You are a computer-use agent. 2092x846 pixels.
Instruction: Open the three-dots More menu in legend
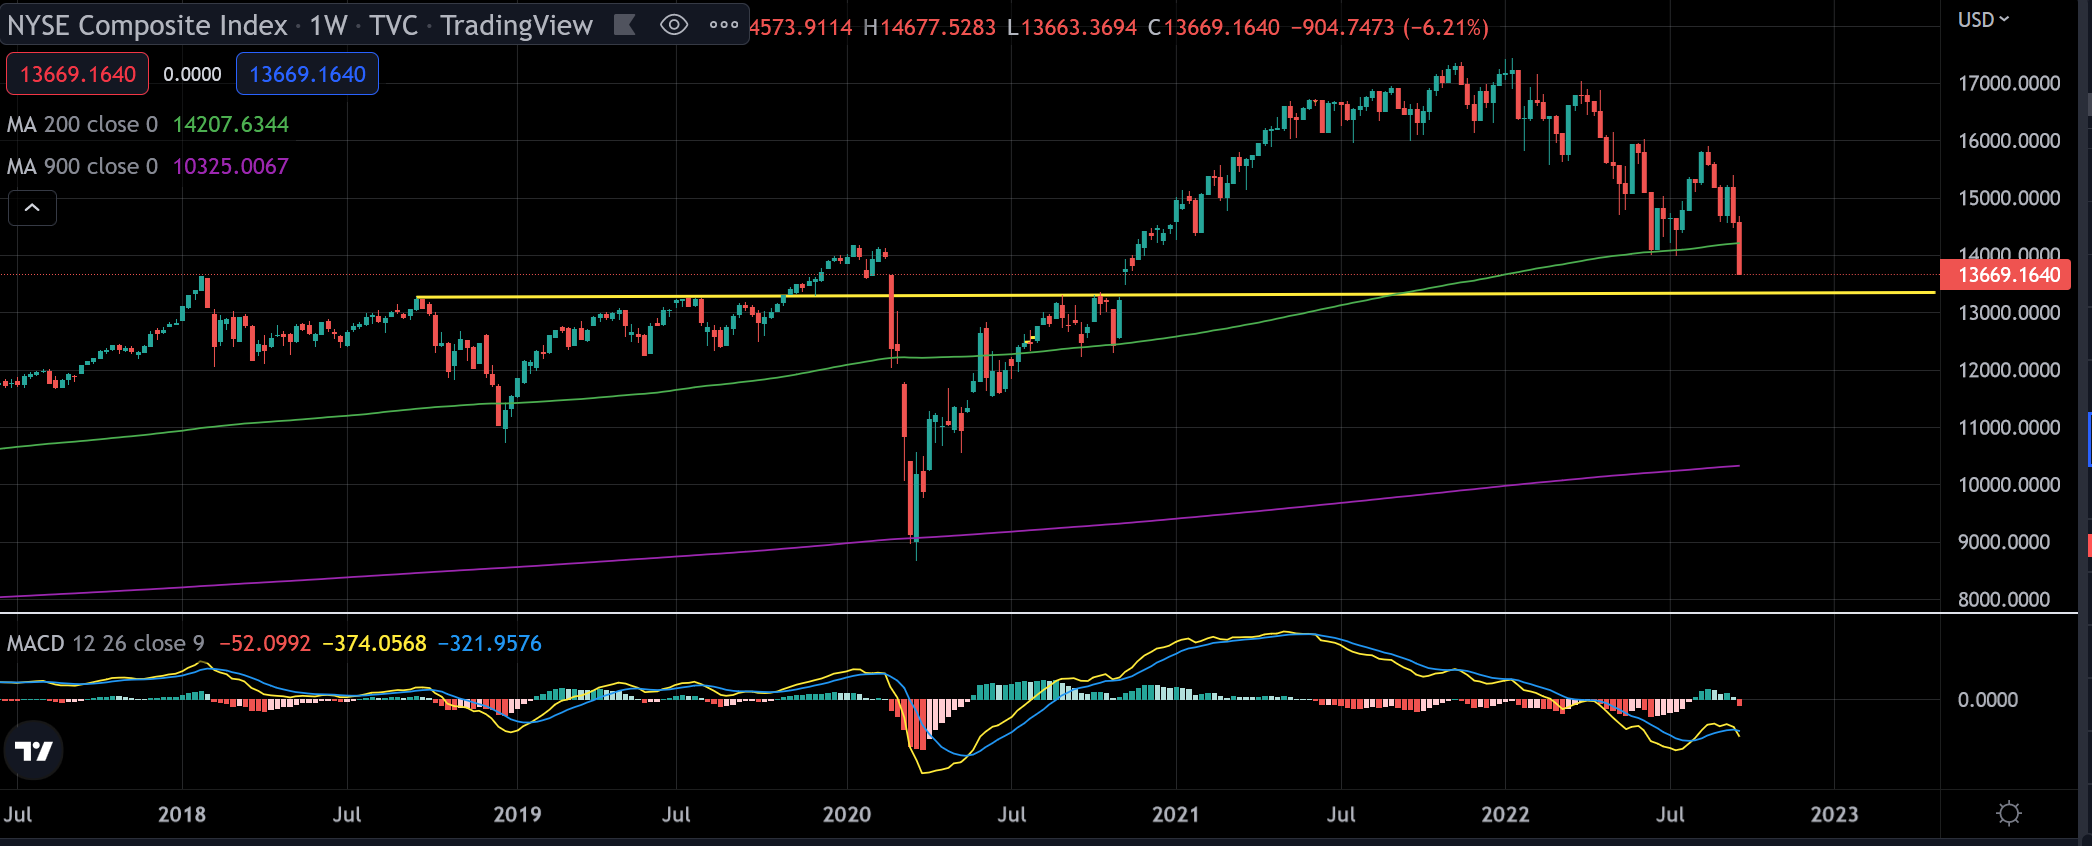tap(723, 25)
